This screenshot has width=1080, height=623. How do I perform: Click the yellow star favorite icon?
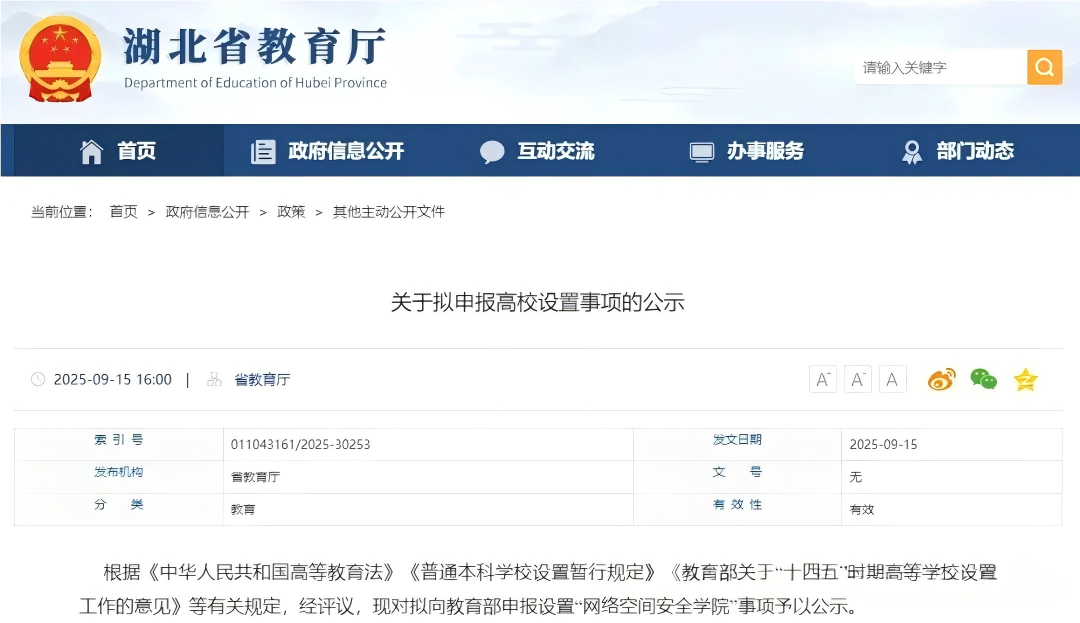1025,379
